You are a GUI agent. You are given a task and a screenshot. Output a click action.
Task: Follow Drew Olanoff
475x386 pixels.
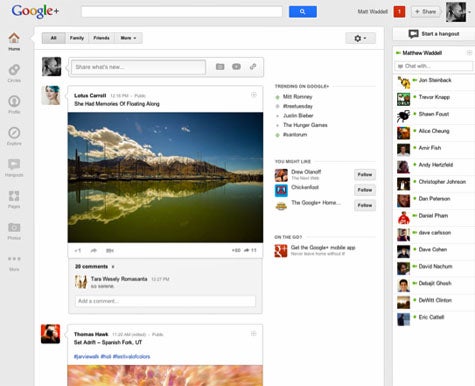point(365,174)
